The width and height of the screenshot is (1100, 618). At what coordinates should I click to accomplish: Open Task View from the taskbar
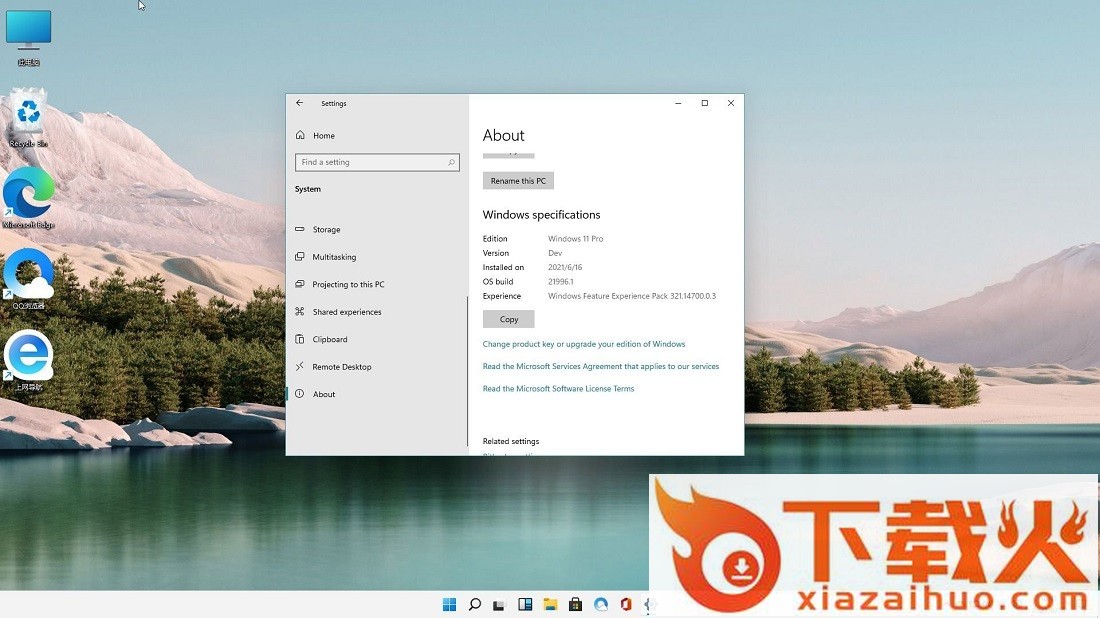coord(499,604)
